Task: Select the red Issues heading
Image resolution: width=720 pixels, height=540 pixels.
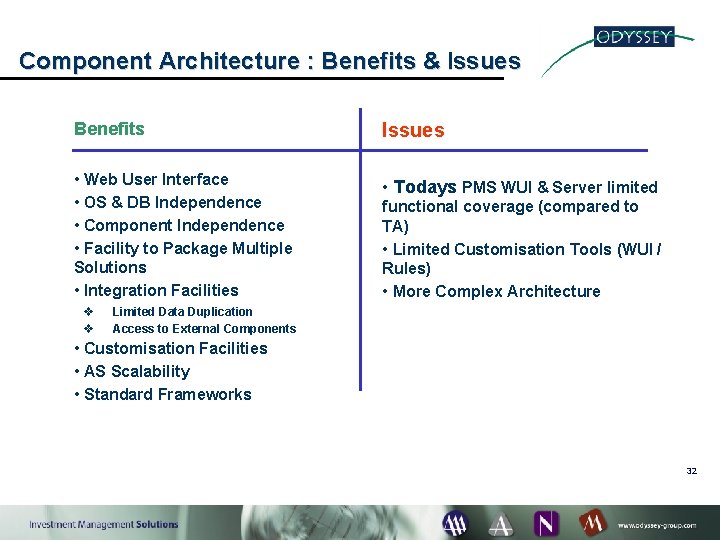Action: [x=413, y=130]
